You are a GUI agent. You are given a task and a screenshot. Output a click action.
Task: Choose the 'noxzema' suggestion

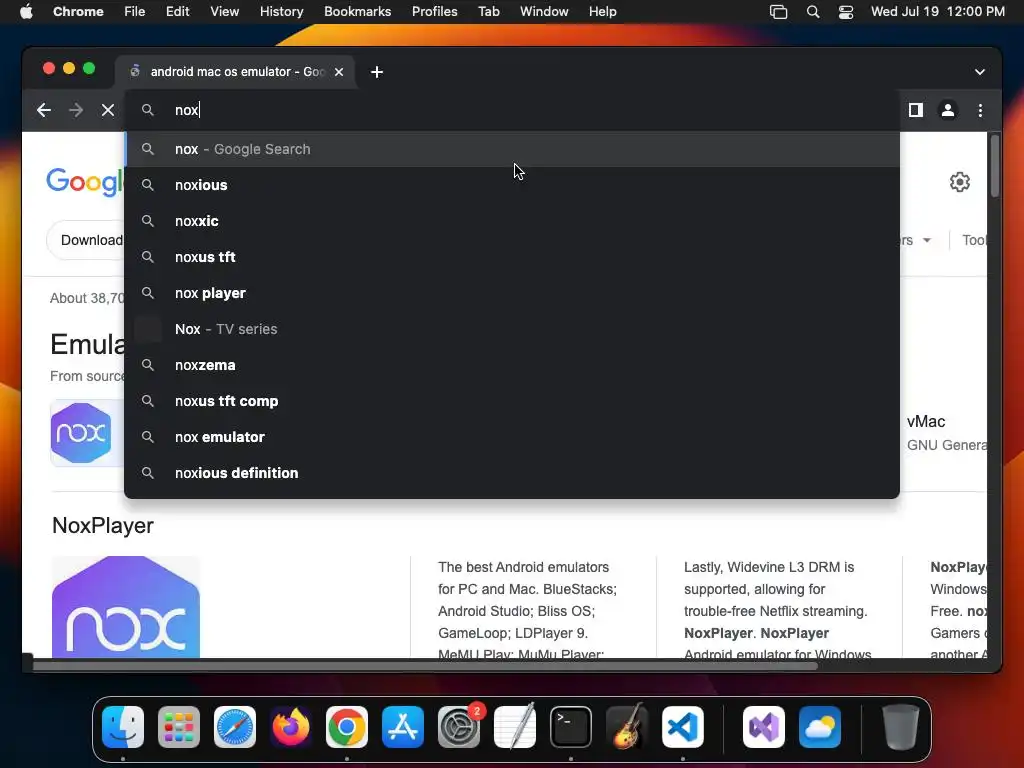coord(512,364)
